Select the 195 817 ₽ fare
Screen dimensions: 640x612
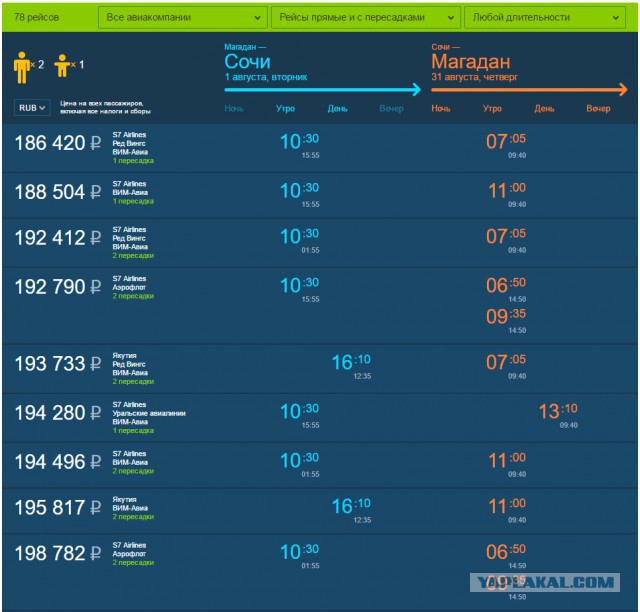point(58,508)
